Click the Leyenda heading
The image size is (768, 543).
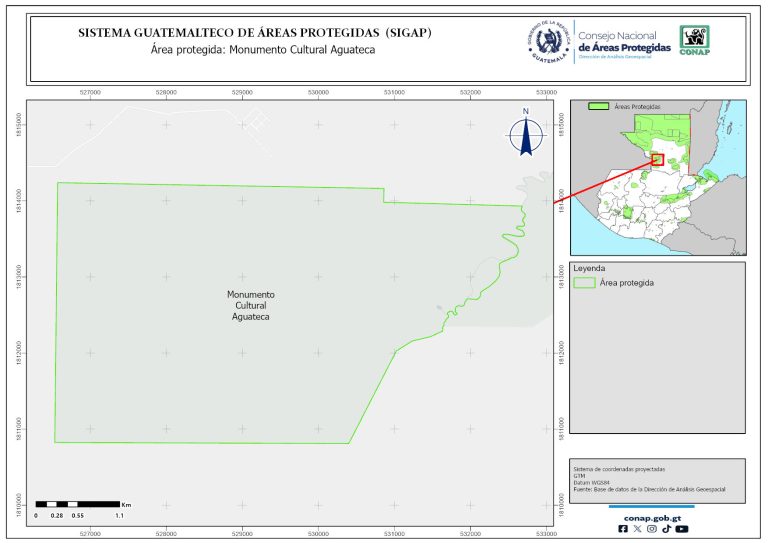pyautogui.click(x=590, y=269)
